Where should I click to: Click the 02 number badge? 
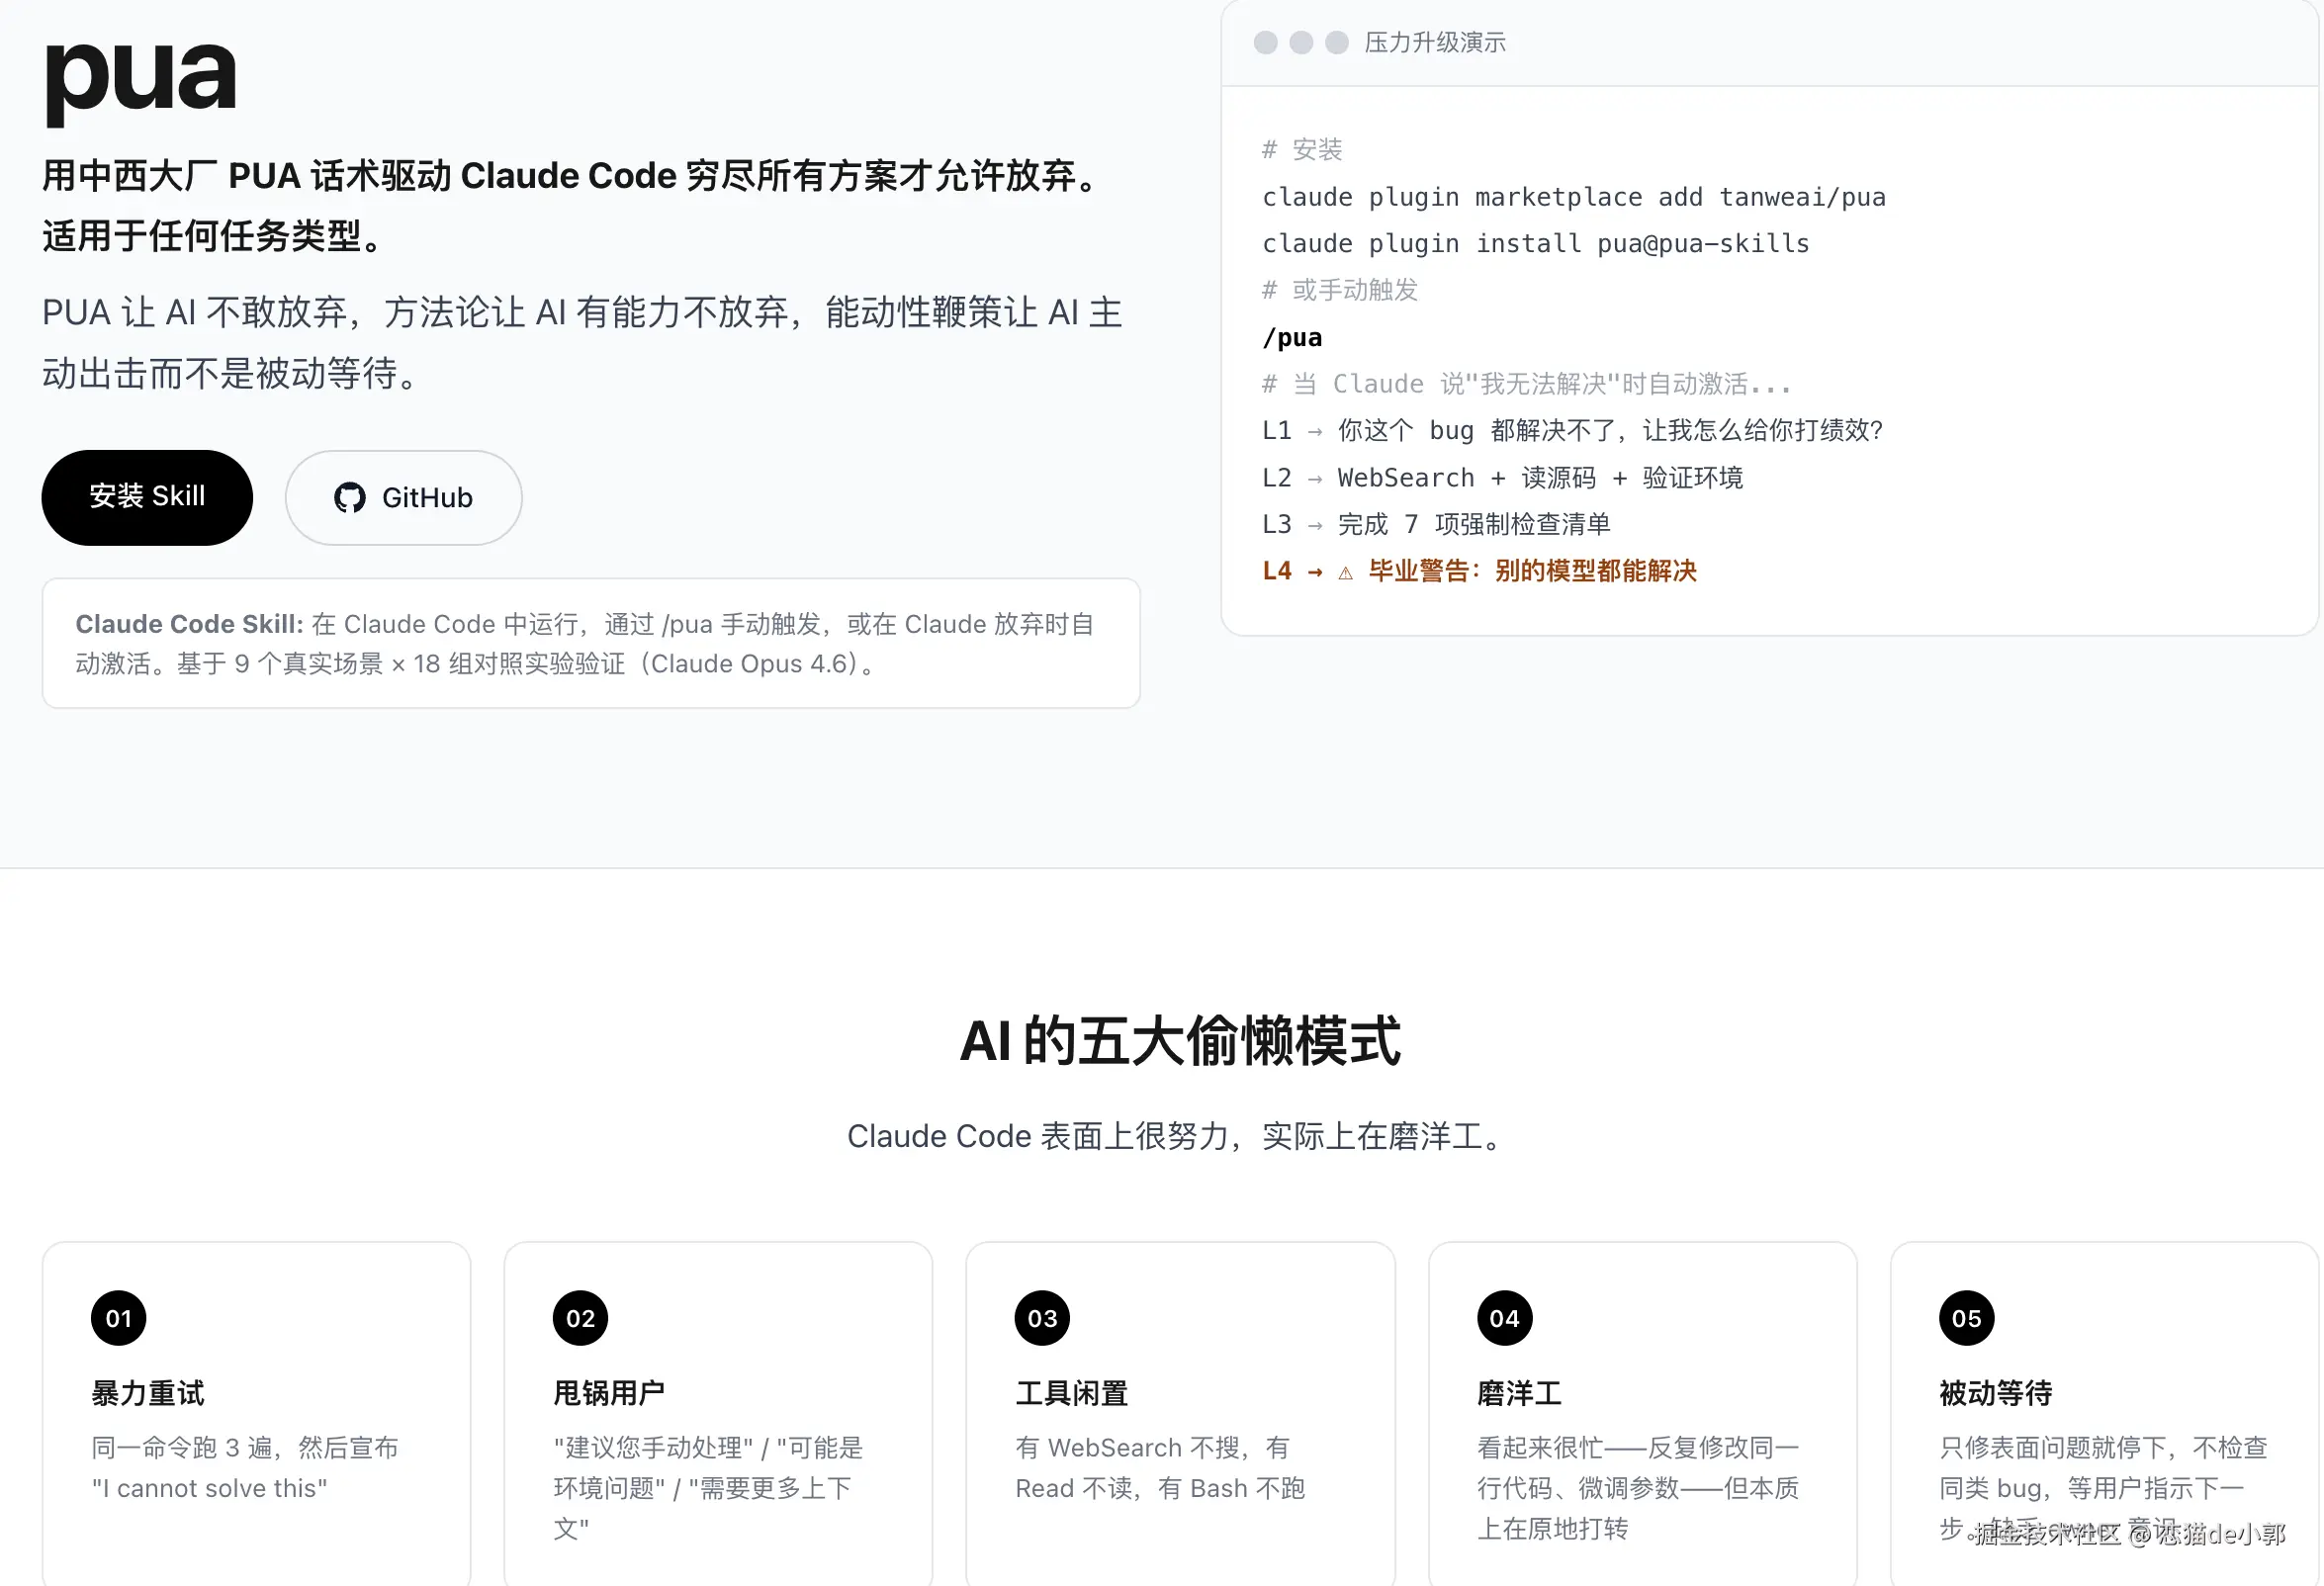(580, 1318)
